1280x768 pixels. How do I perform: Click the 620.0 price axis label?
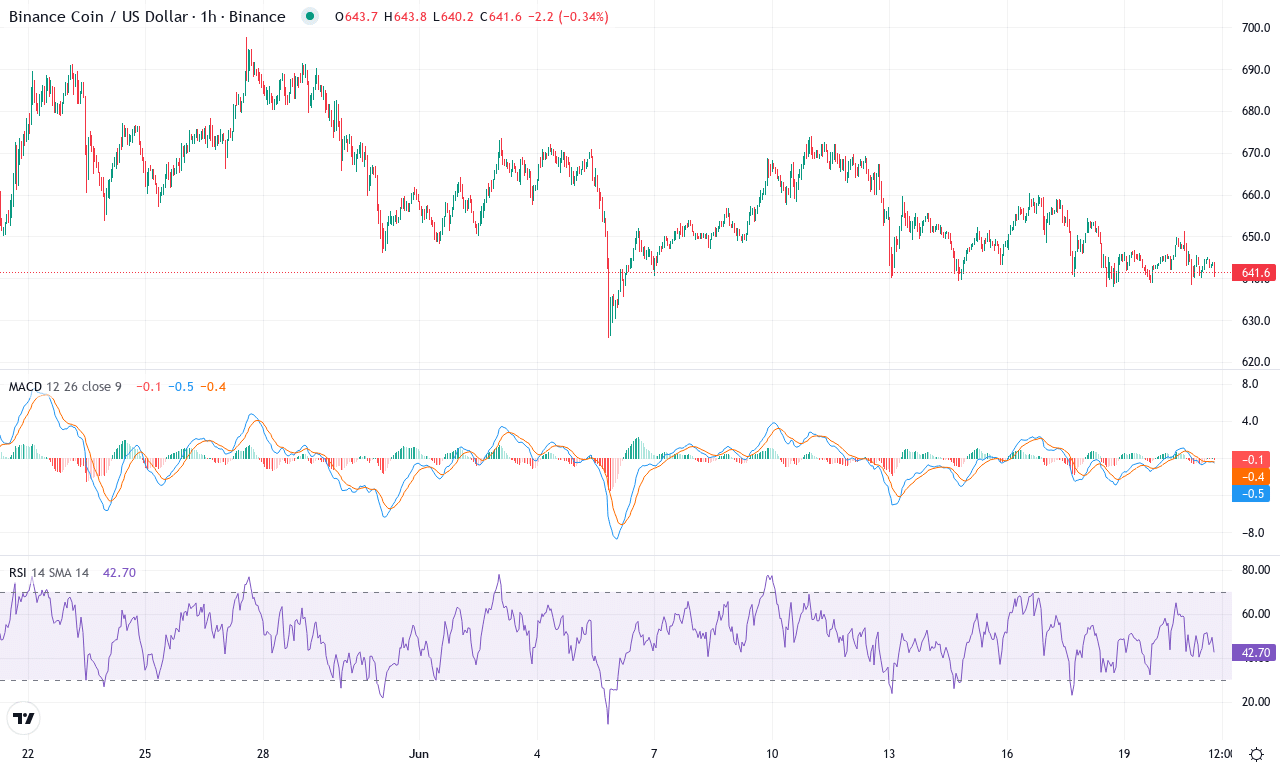pyautogui.click(x=1256, y=362)
